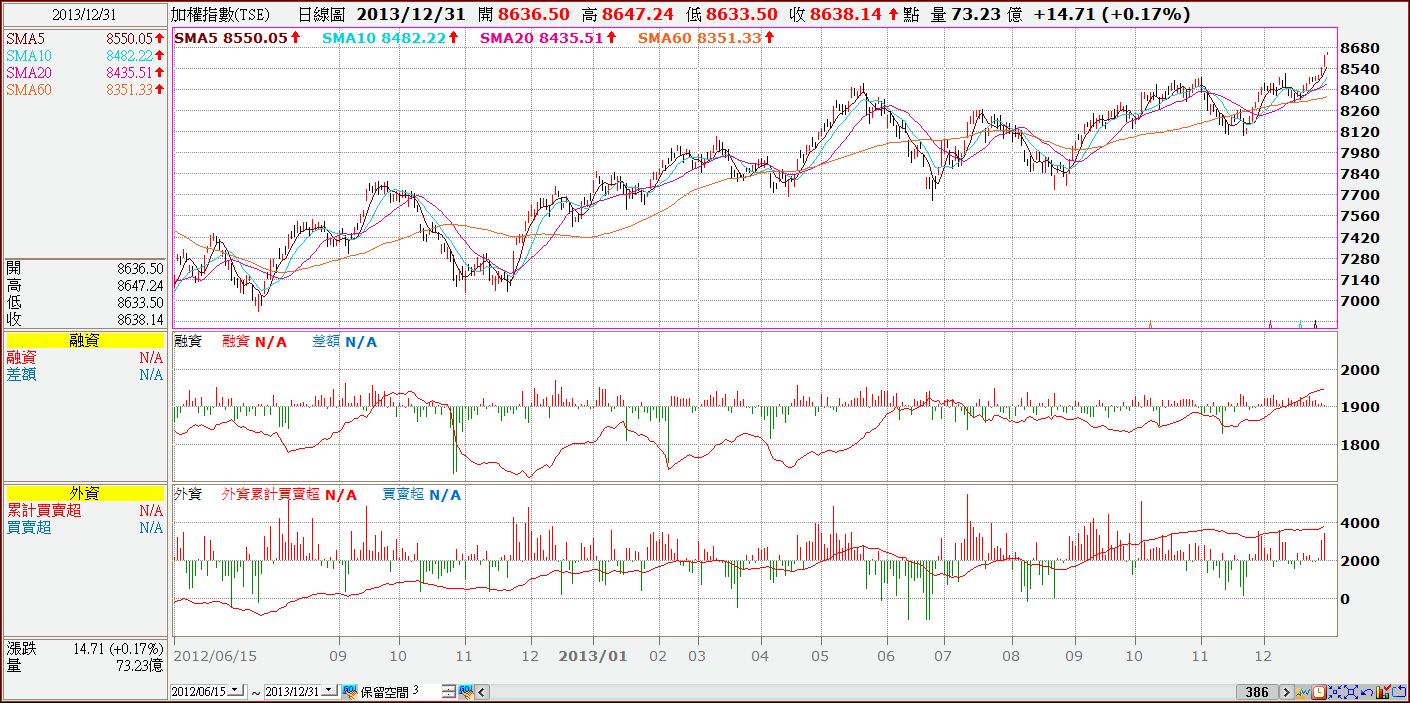Click the 收 8638.14 row in the left panel

85,319
